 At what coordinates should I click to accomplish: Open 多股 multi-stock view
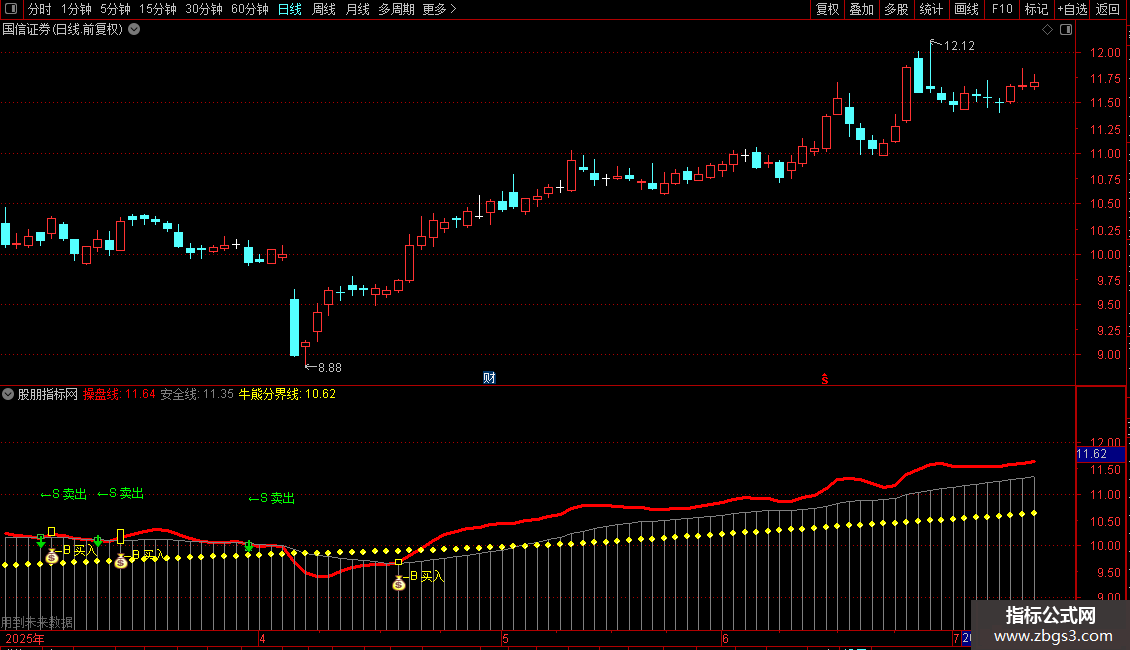point(896,9)
